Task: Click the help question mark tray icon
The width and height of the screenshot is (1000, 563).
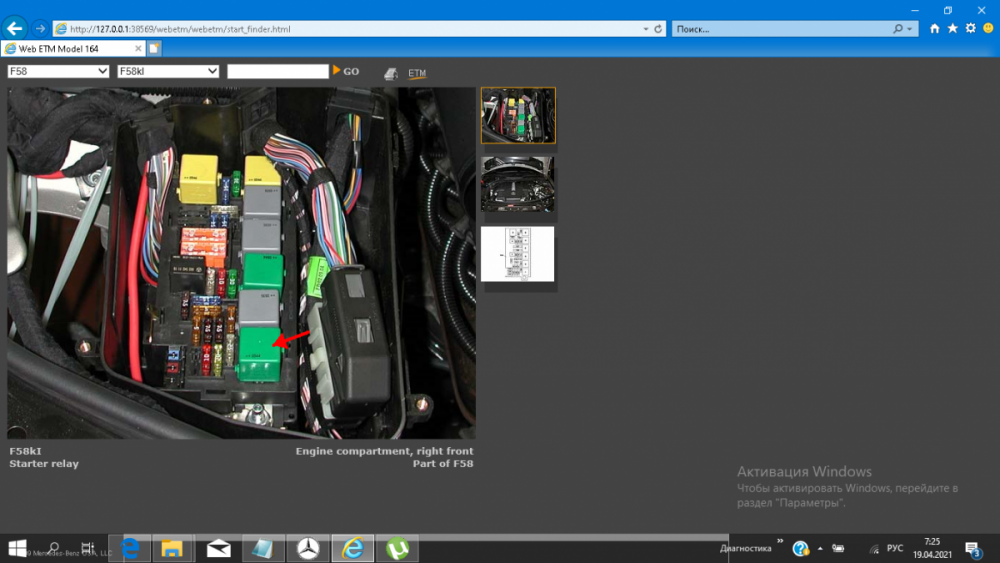Action: point(800,548)
